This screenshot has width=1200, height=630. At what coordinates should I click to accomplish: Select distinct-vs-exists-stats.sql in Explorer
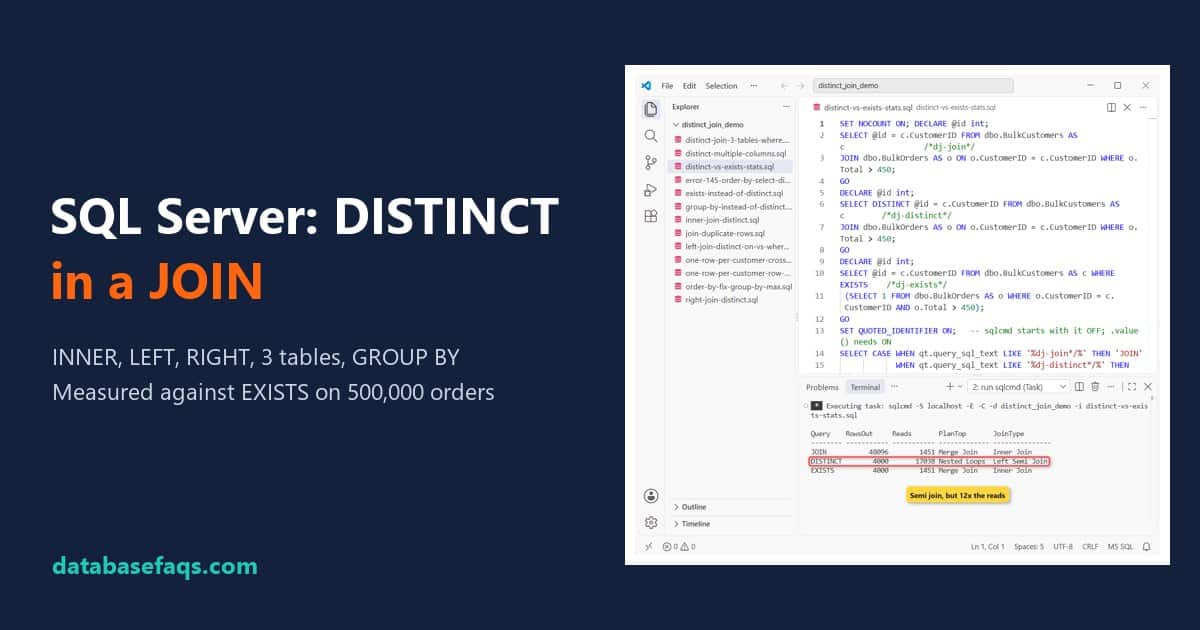tap(732, 166)
